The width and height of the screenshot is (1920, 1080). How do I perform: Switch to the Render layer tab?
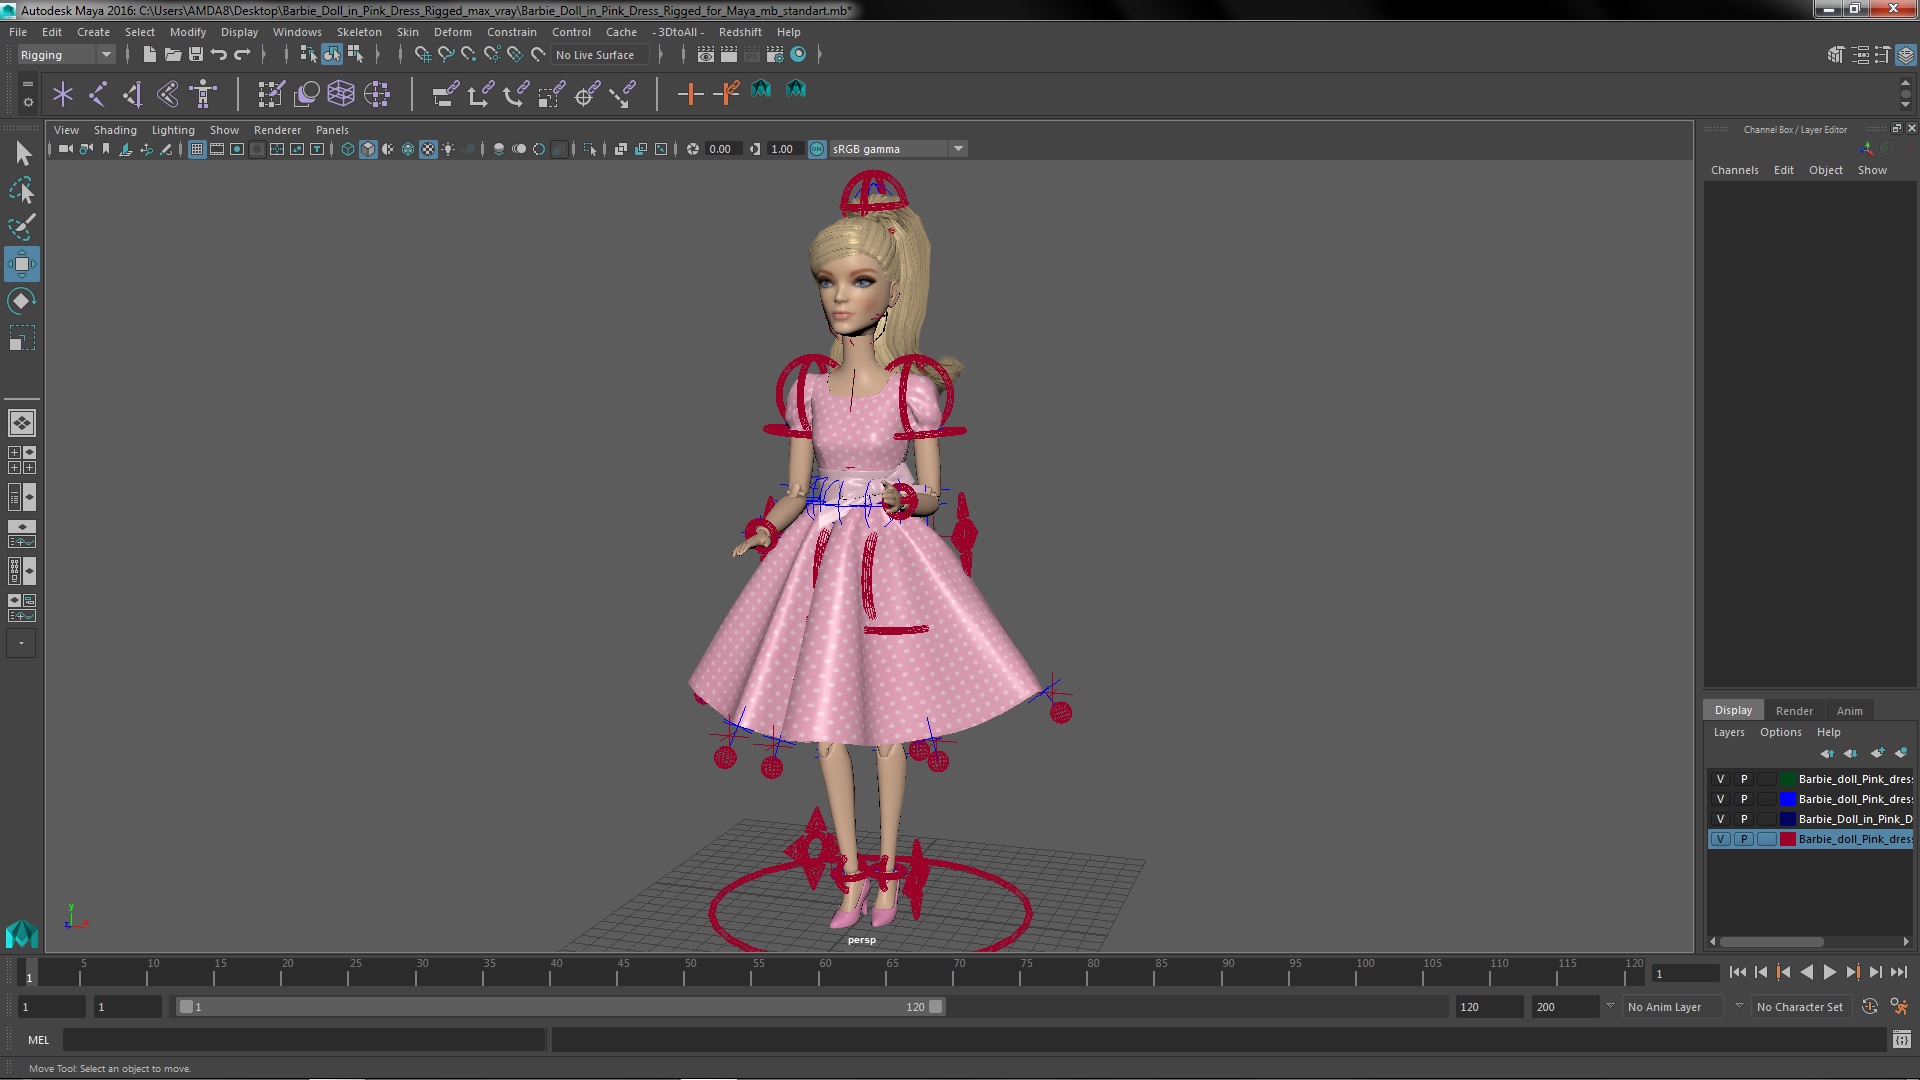(x=1794, y=711)
